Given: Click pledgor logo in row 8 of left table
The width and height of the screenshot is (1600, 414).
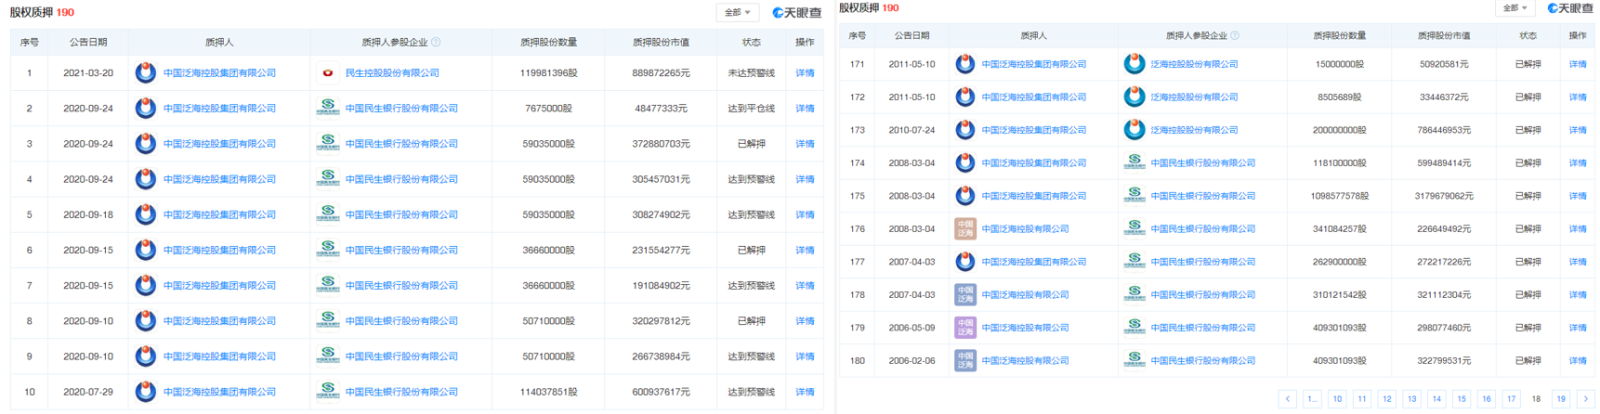Looking at the screenshot, I should [146, 321].
